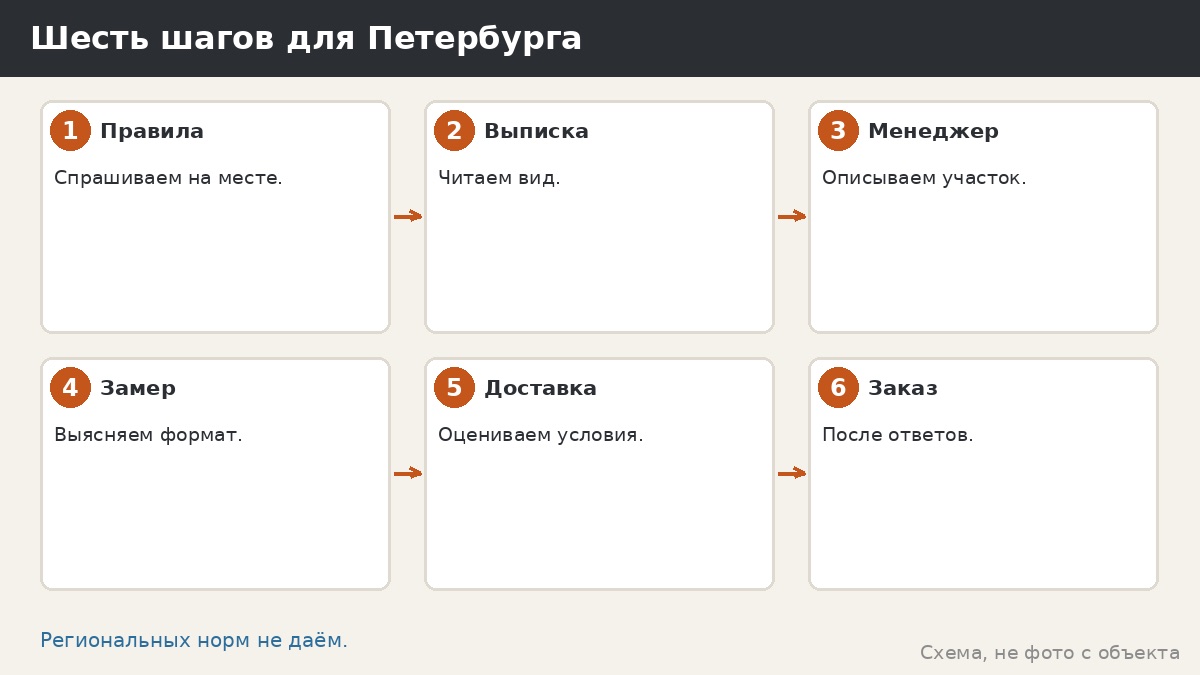Select the heading 'Доставка'
The image size is (1200, 675).
[x=540, y=389]
